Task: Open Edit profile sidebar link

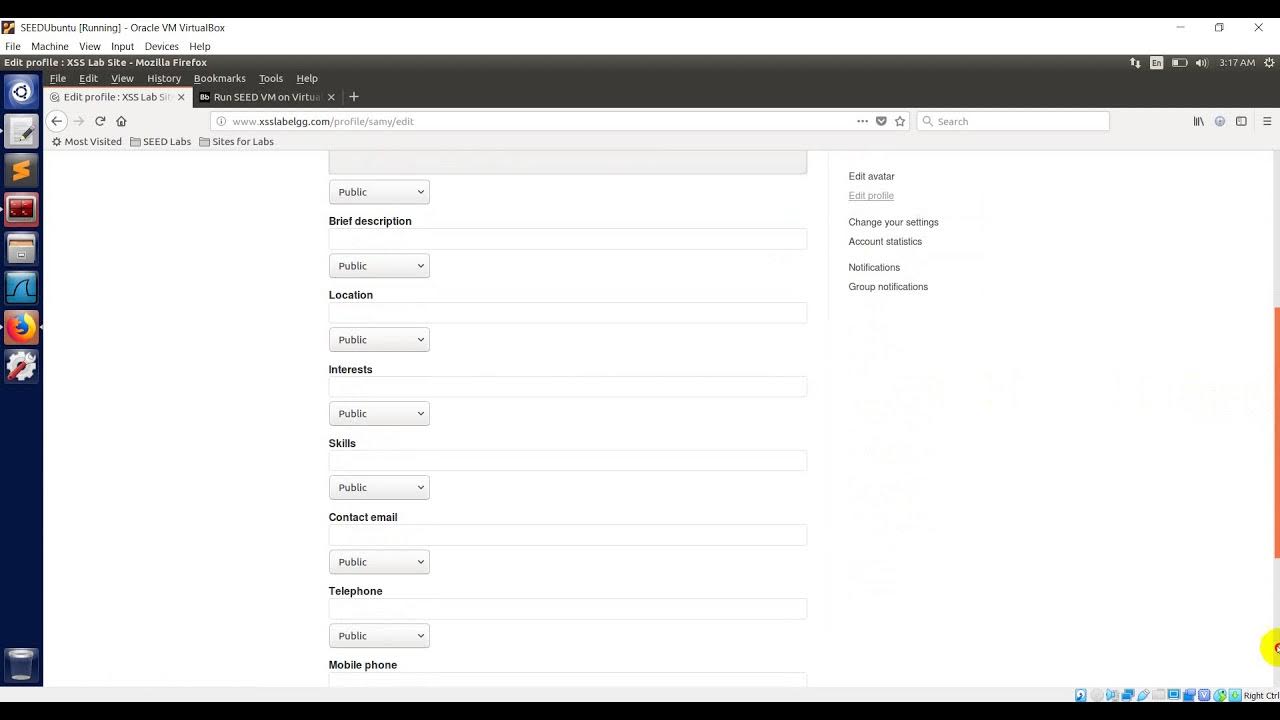Action: tap(871, 196)
